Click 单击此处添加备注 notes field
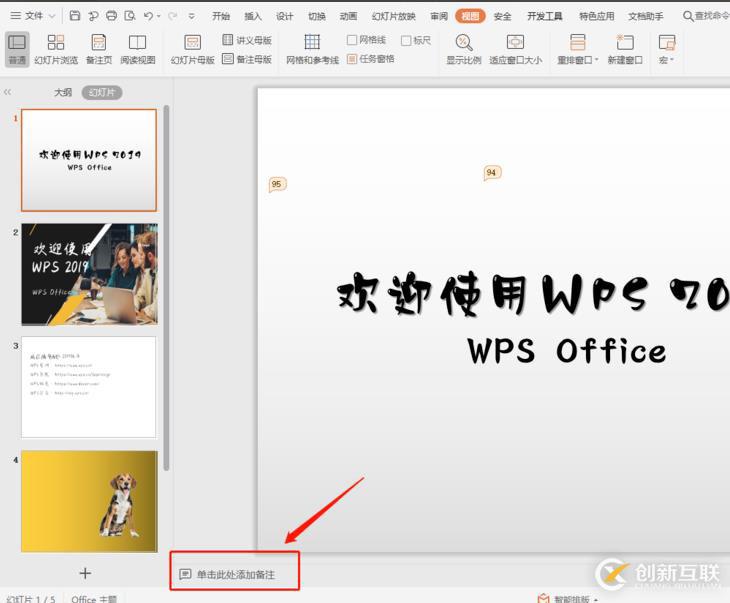Viewport: 730px width, 603px height. (x=235, y=575)
